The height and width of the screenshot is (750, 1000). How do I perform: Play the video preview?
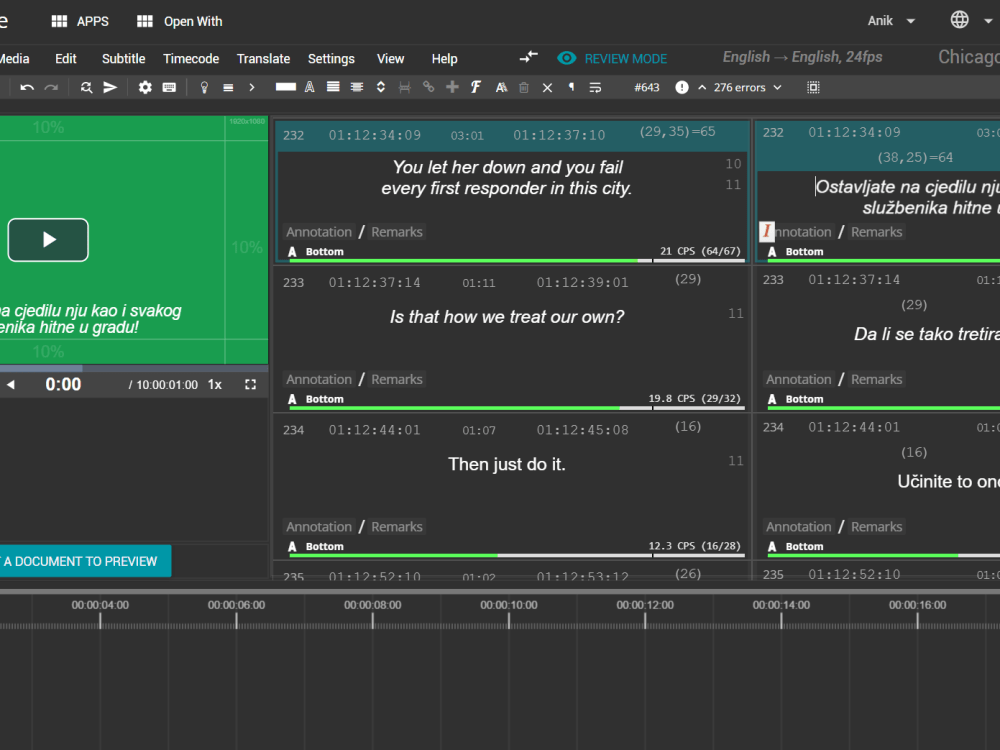(48, 240)
